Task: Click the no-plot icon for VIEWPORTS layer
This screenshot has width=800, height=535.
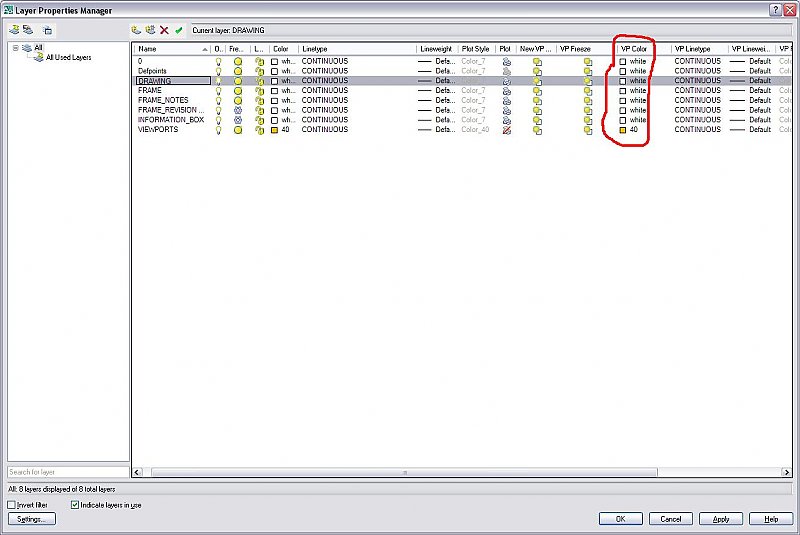Action: click(x=507, y=130)
